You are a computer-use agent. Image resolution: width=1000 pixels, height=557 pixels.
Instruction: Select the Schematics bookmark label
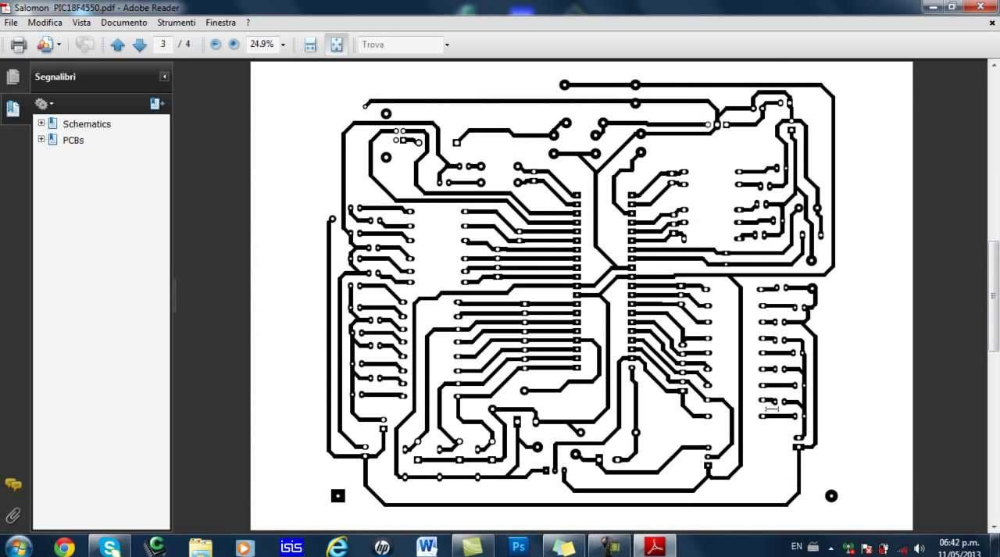tap(87, 124)
